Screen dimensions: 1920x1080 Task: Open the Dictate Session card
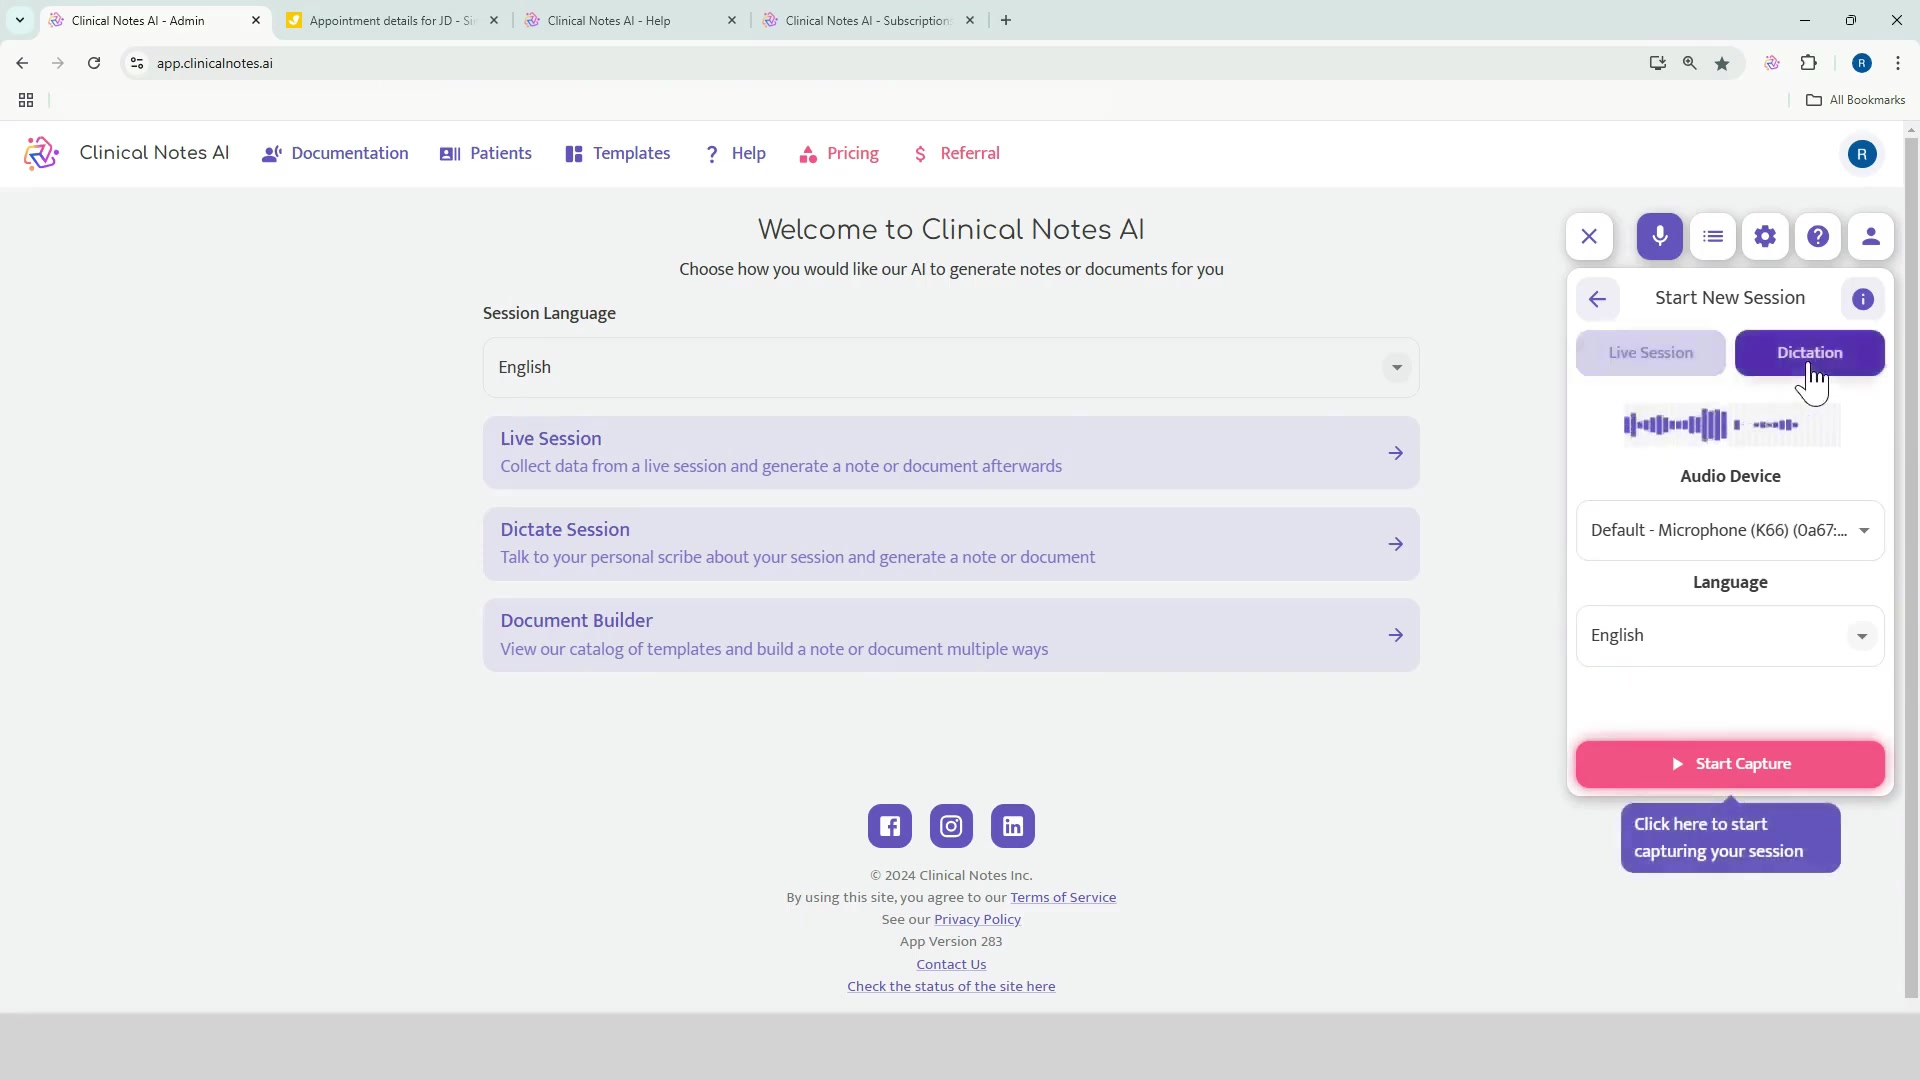[951, 544]
